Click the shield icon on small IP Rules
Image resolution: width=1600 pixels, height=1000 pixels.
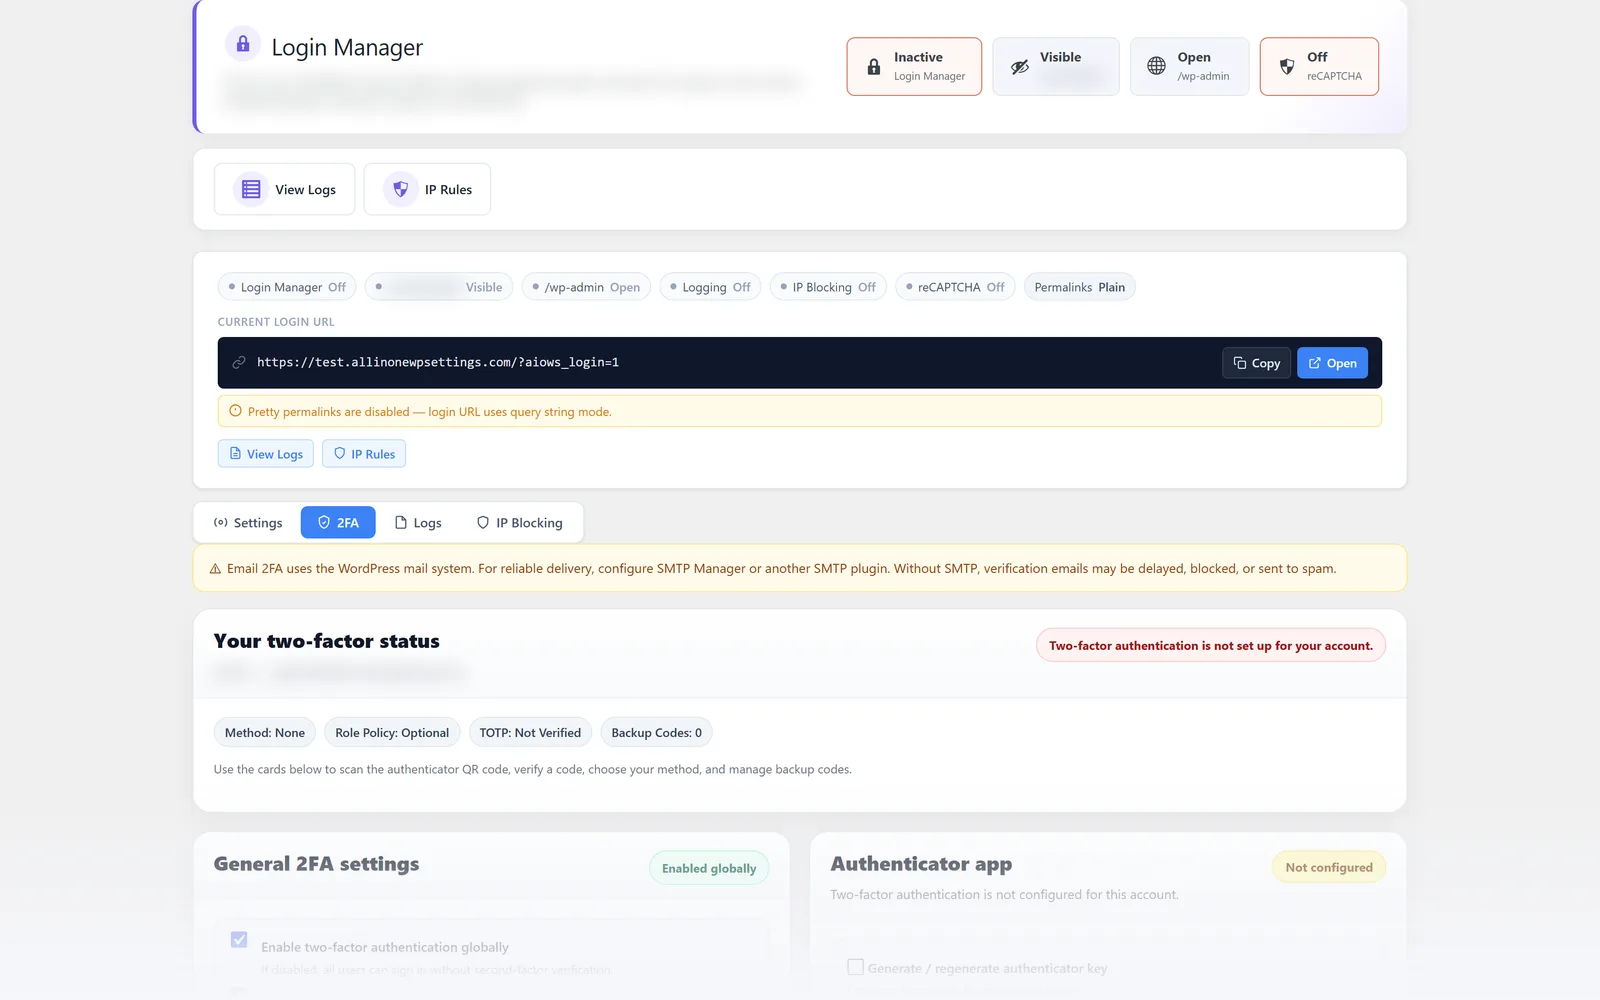click(340, 454)
